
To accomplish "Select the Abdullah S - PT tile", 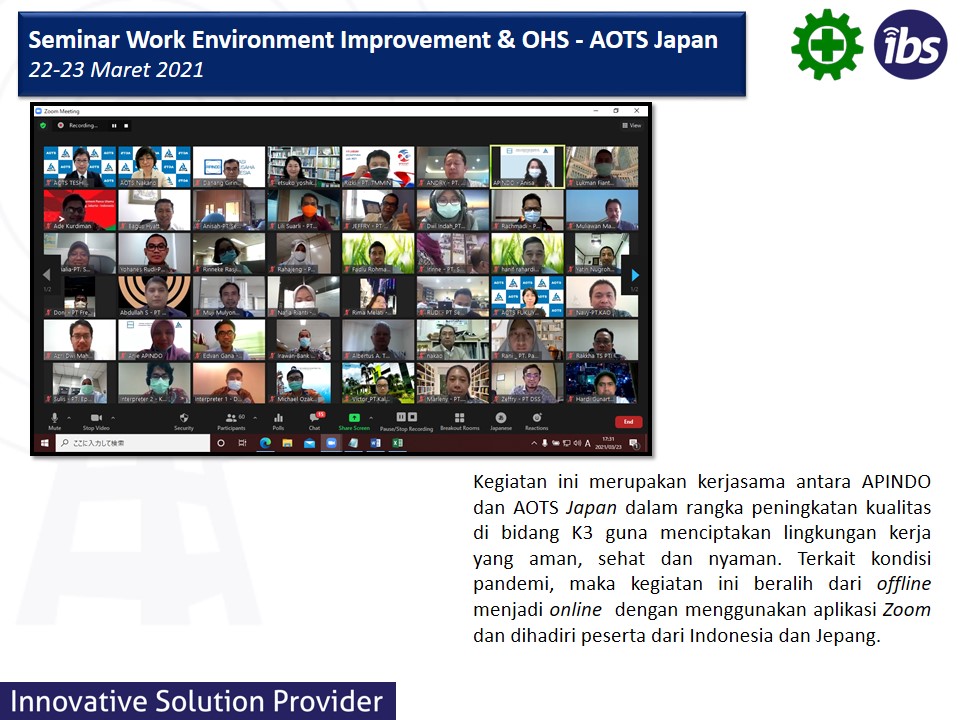I will click(x=154, y=296).
